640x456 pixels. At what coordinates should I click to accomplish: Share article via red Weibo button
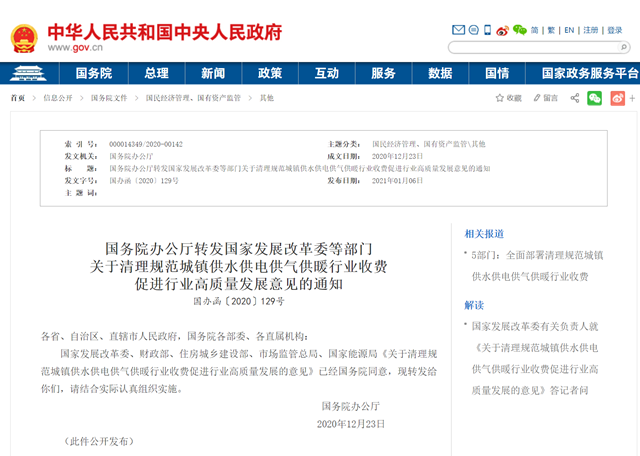click(x=618, y=98)
